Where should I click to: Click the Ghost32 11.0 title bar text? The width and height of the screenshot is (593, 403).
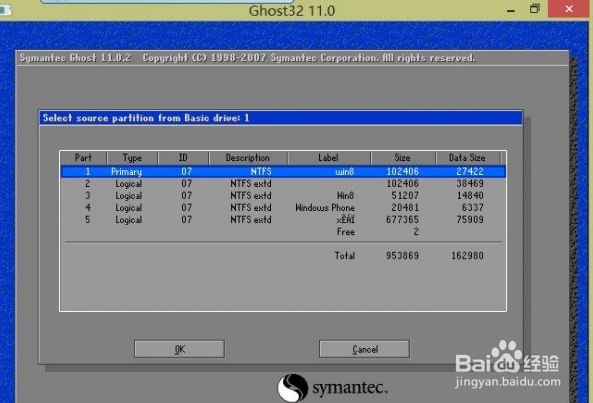point(292,11)
